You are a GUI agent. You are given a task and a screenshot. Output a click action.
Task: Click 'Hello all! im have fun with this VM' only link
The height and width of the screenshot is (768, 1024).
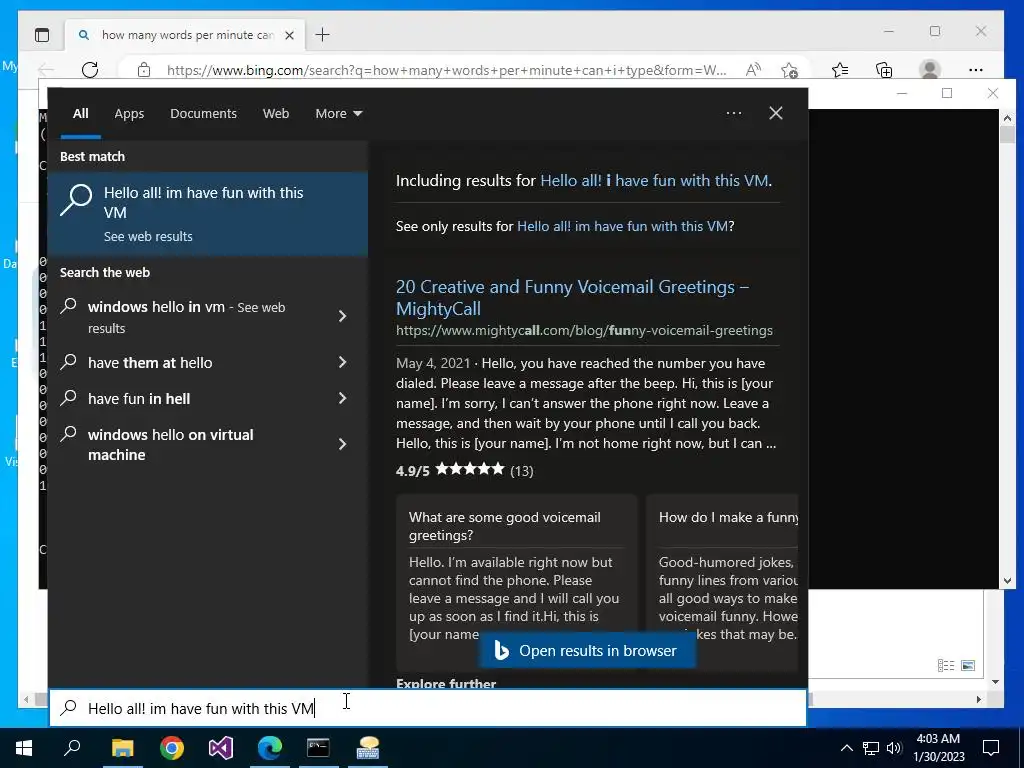622,227
